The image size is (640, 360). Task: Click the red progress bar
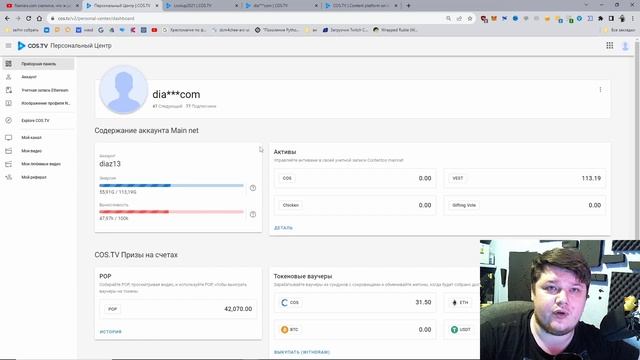coord(171,212)
